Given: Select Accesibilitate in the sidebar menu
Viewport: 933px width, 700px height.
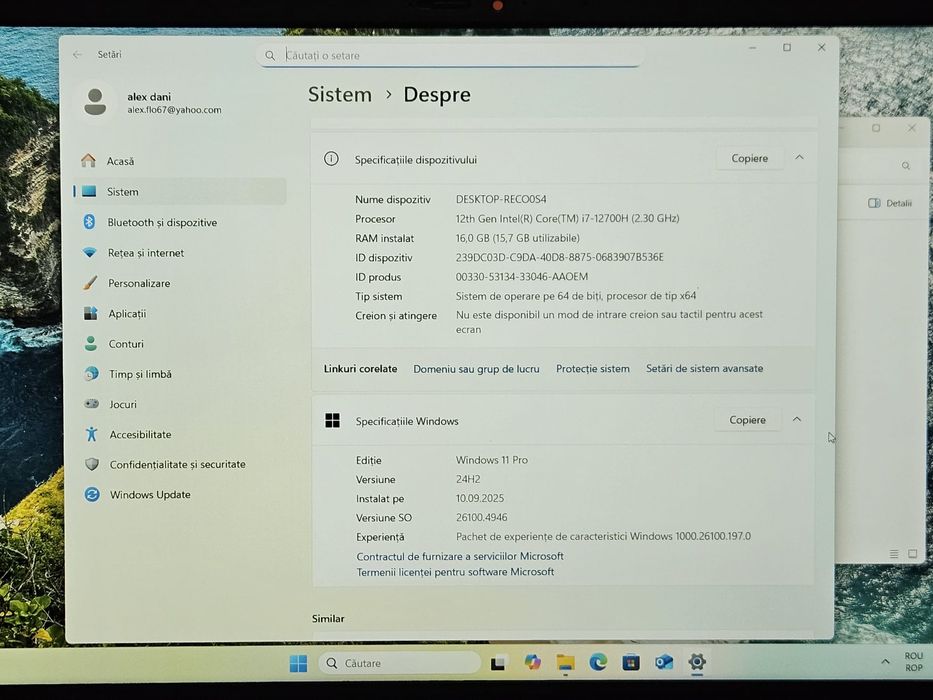Looking at the screenshot, I should (140, 435).
